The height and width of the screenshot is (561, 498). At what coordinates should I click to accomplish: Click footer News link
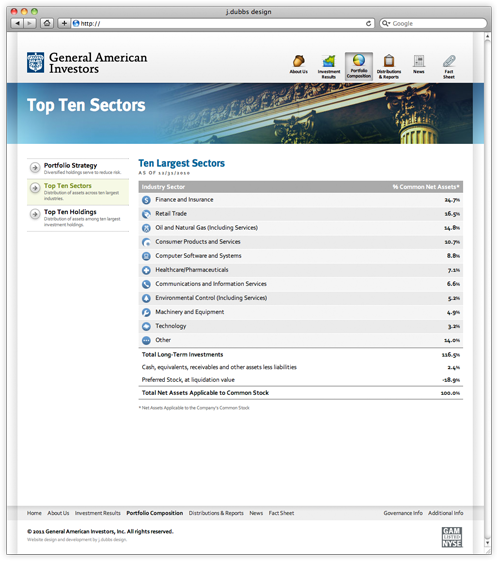coord(256,513)
